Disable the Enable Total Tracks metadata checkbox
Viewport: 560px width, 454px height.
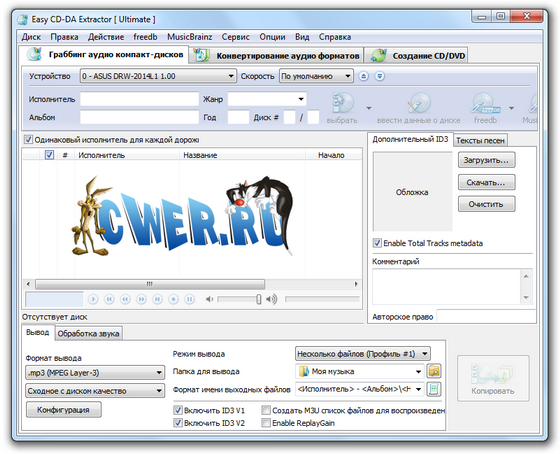[x=377, y=243]
